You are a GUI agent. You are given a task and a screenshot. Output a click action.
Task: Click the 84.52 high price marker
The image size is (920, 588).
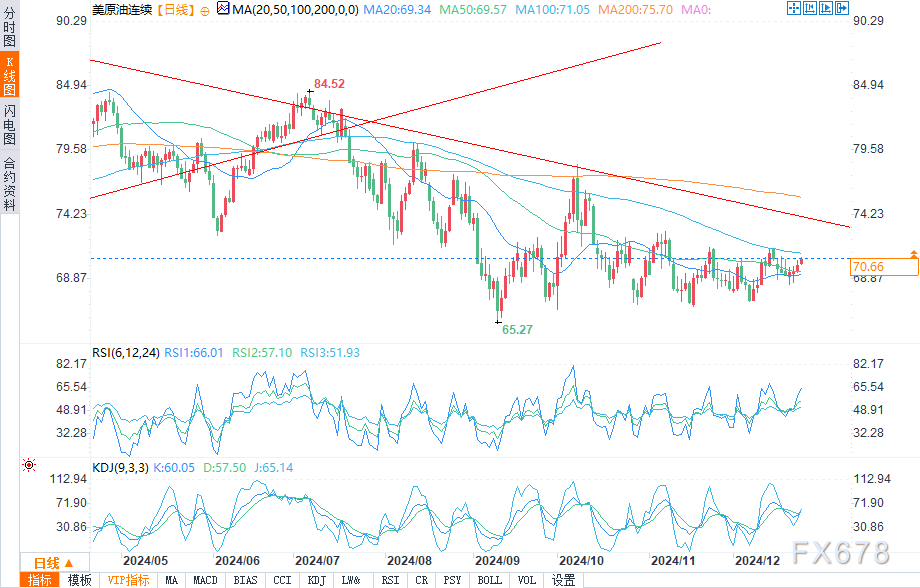[329, 84]
